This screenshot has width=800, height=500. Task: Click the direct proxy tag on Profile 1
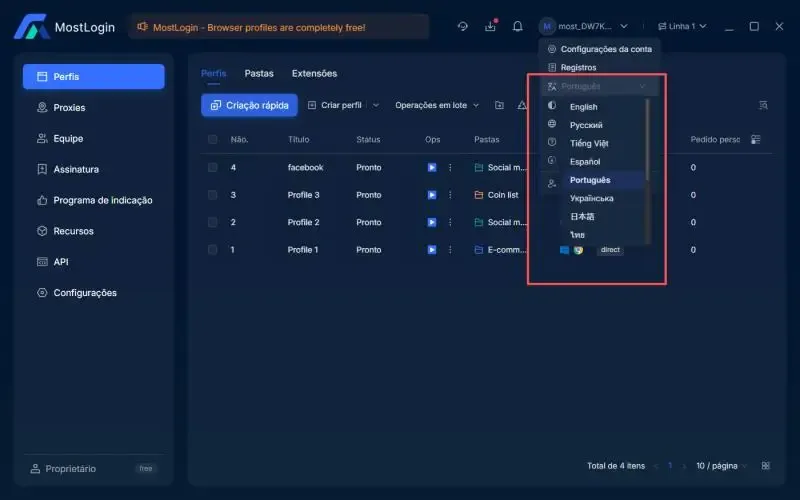coord(610,249)
